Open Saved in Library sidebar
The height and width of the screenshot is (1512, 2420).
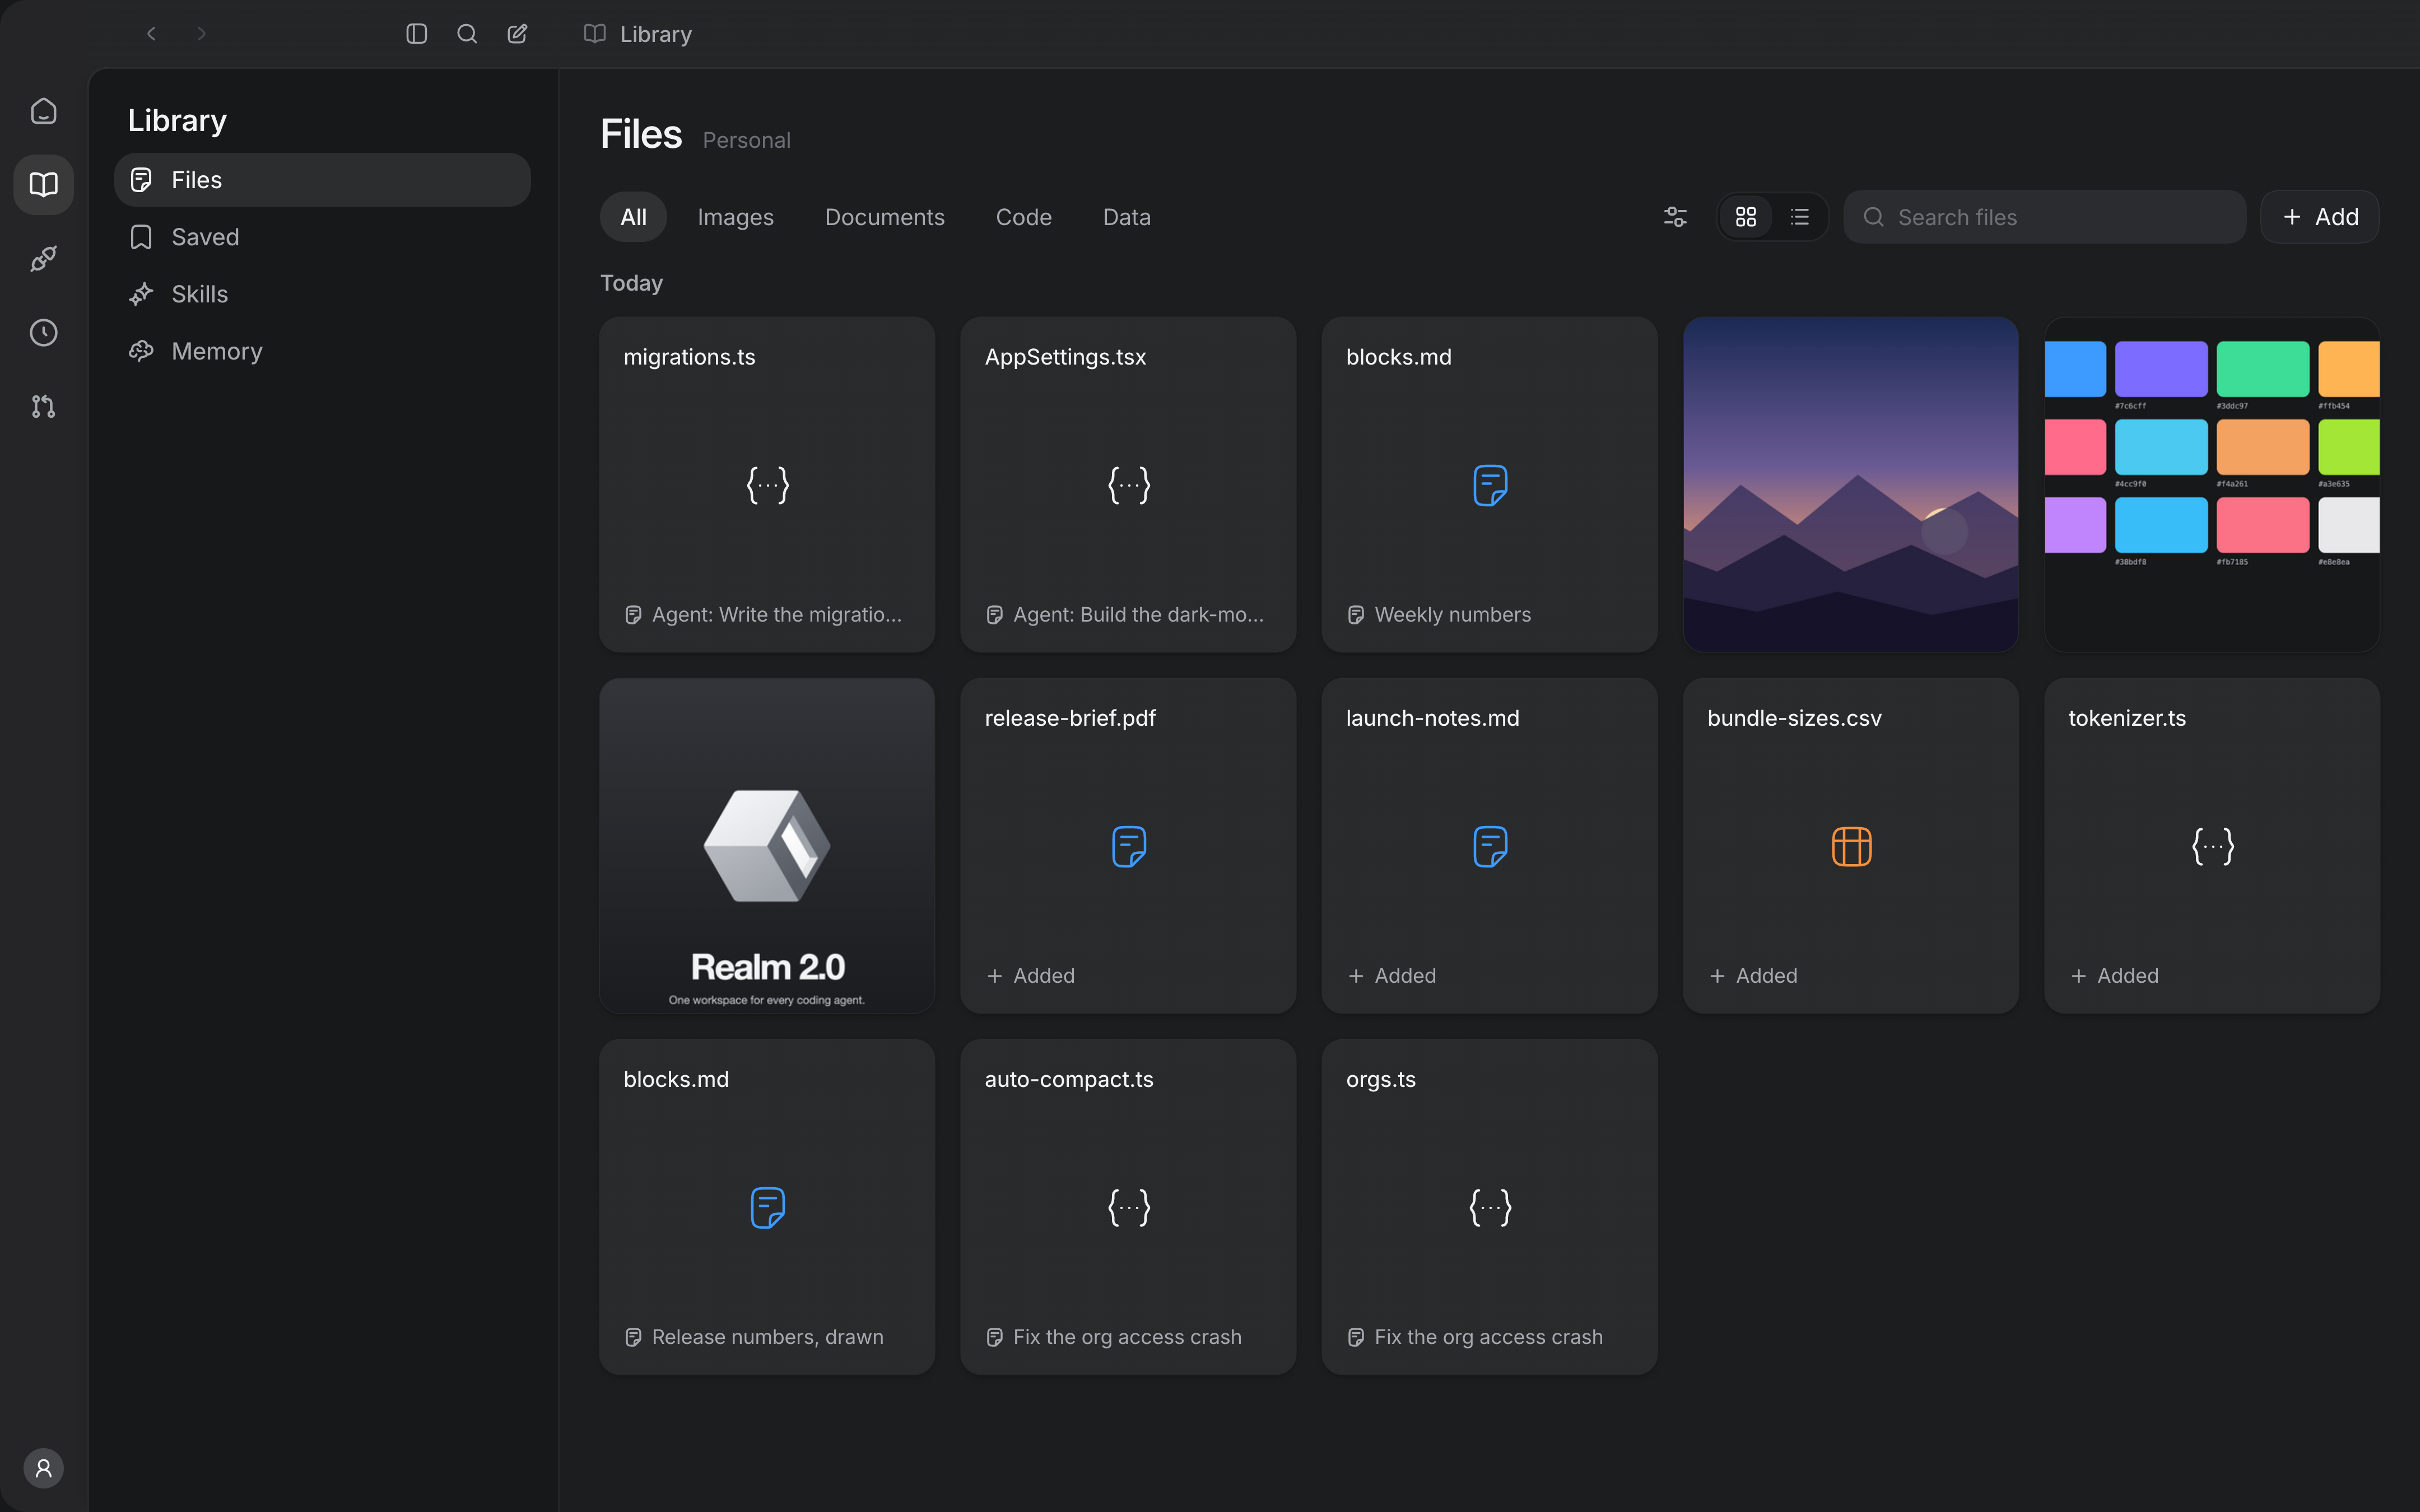click(x=322, y=237)
